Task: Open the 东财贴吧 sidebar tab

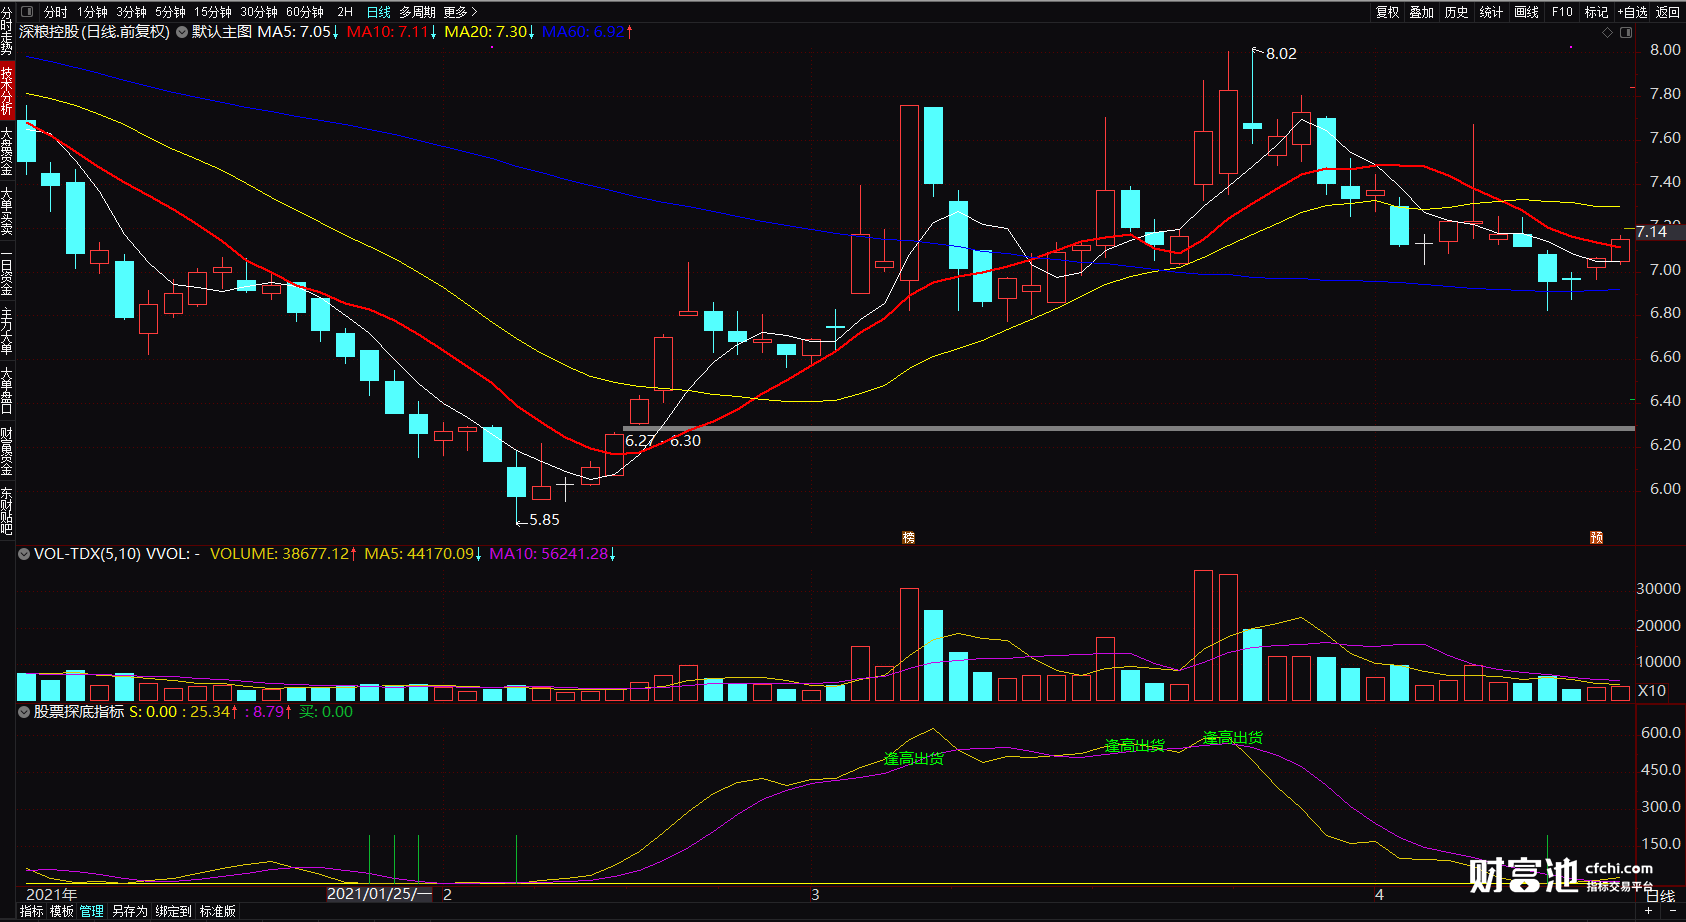Action: point(7,511)
